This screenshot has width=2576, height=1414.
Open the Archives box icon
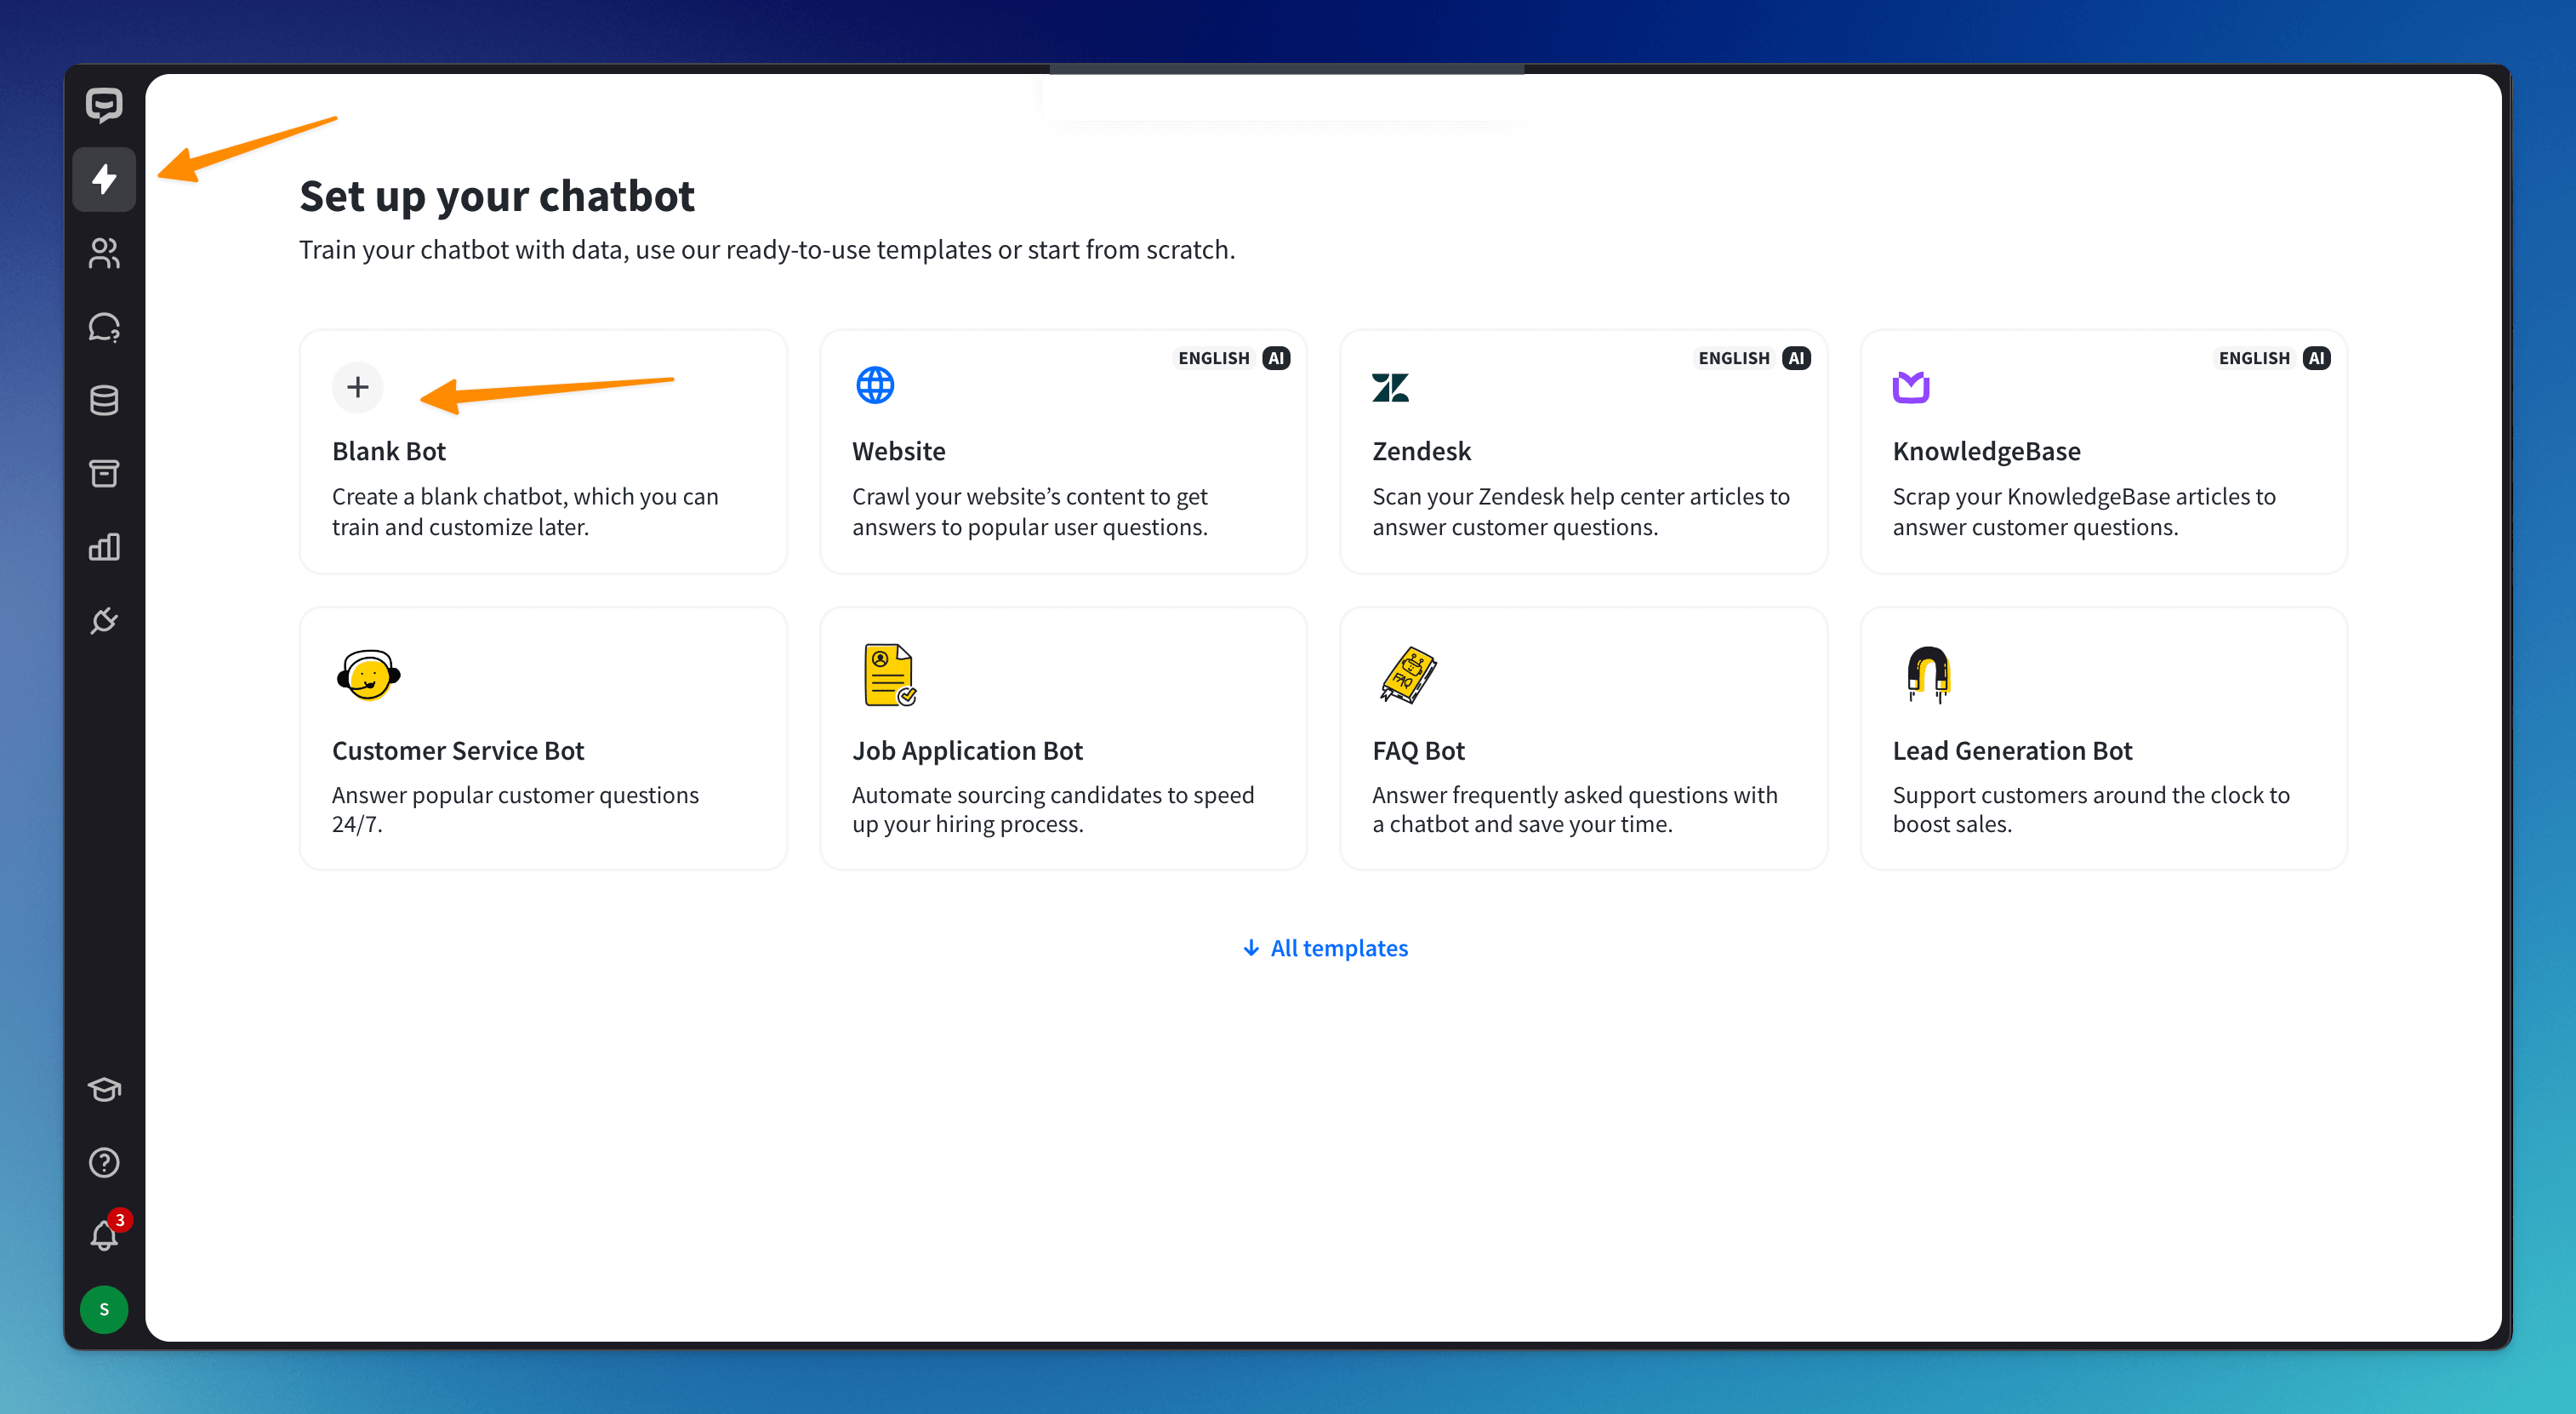click(104, 473)
